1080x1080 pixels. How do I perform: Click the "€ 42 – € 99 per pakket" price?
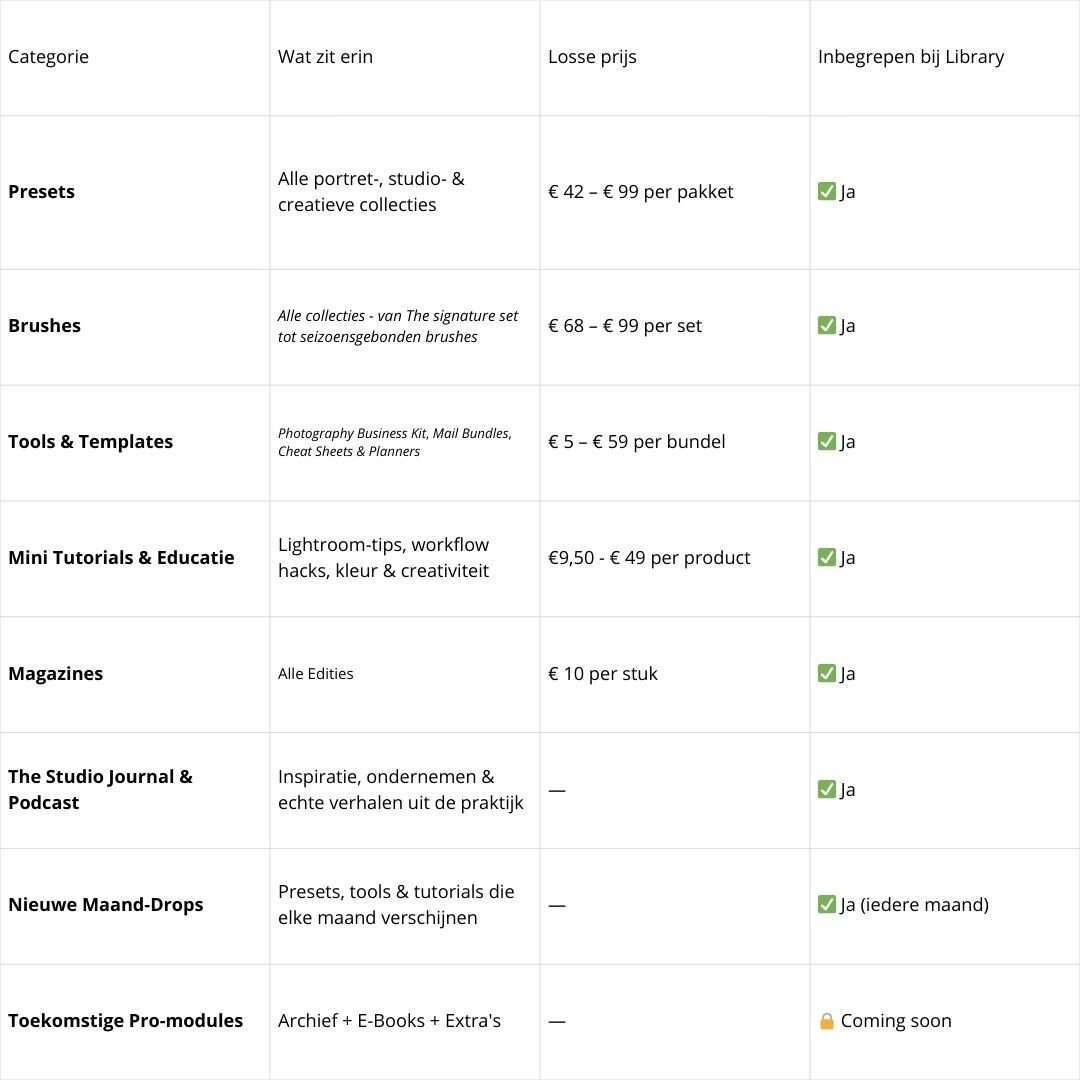(640, 191)
